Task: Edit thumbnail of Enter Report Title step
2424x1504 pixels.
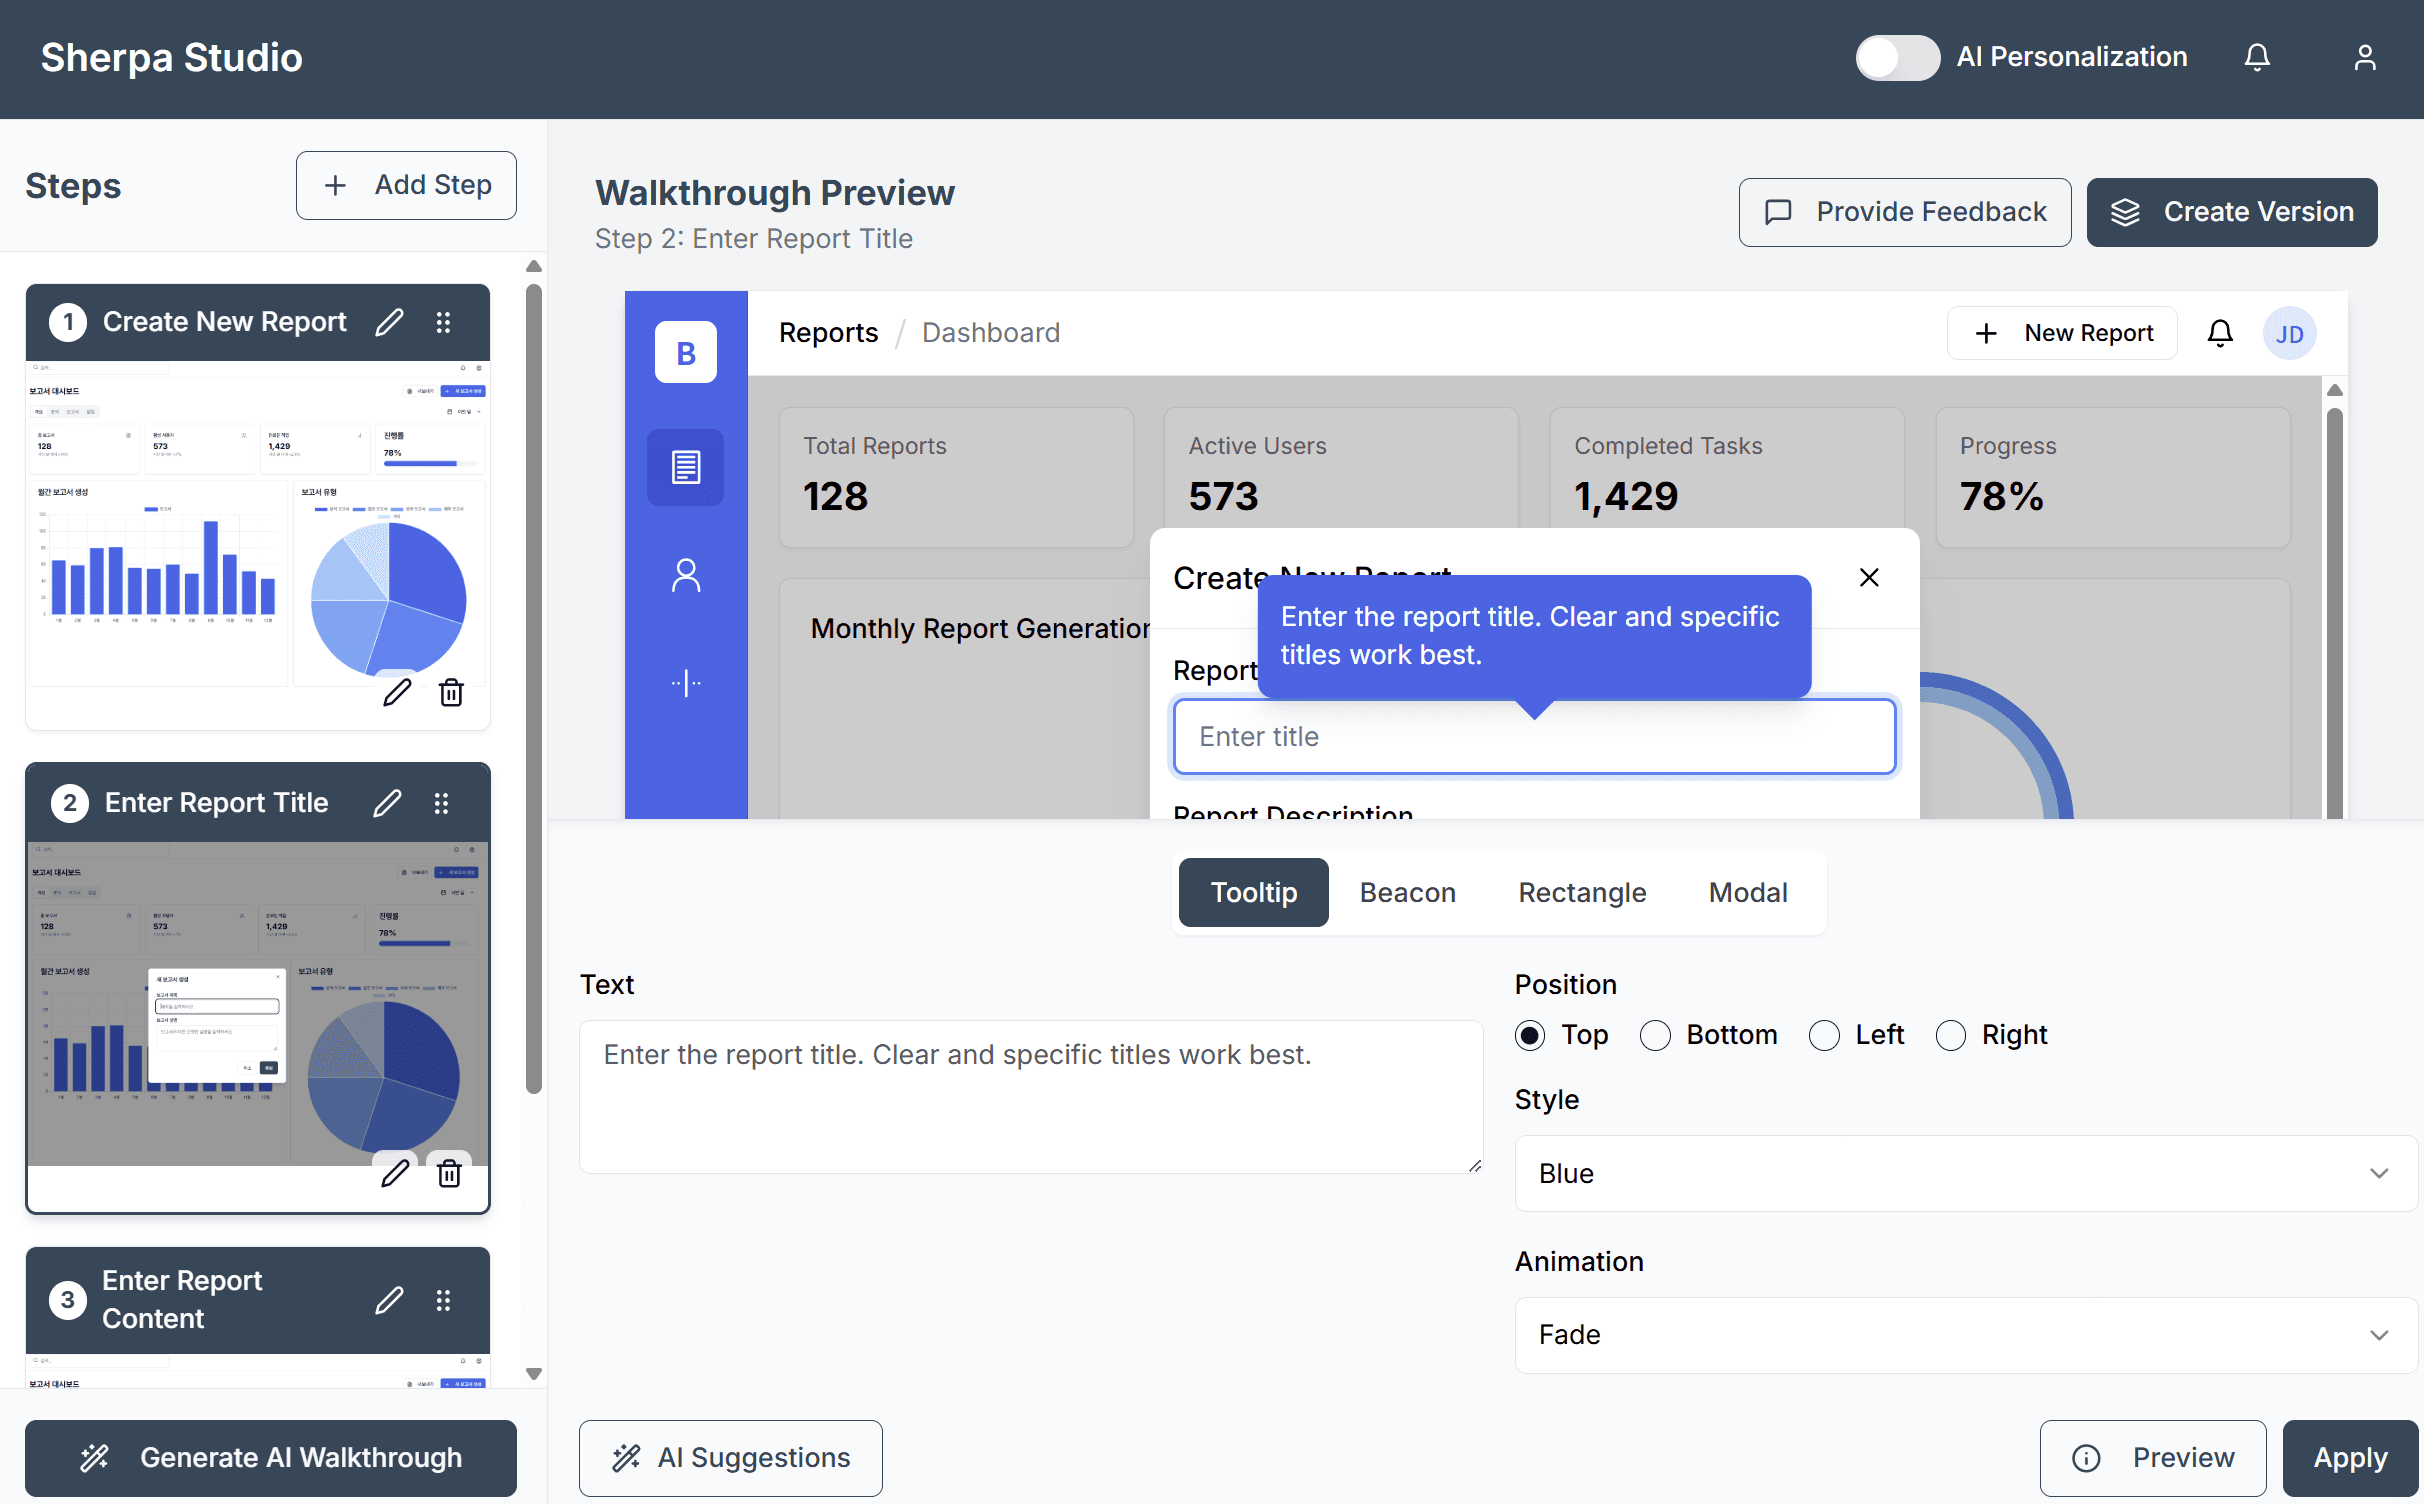Action: (x=395, y=1173)
